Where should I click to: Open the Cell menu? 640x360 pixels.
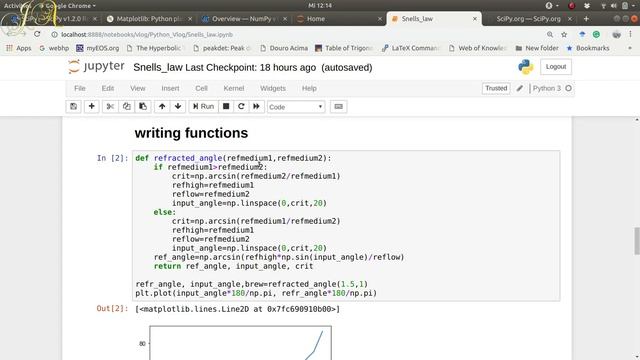(201, 88)
